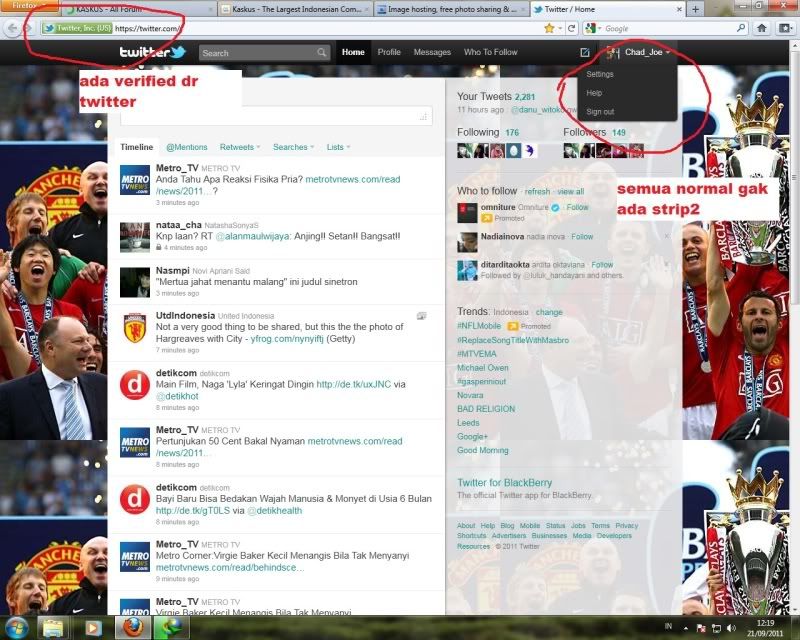The width and height of the screenshot is (800, 640).
Task: Expand the Lists dropdown tab
Action: click(338, 147)
